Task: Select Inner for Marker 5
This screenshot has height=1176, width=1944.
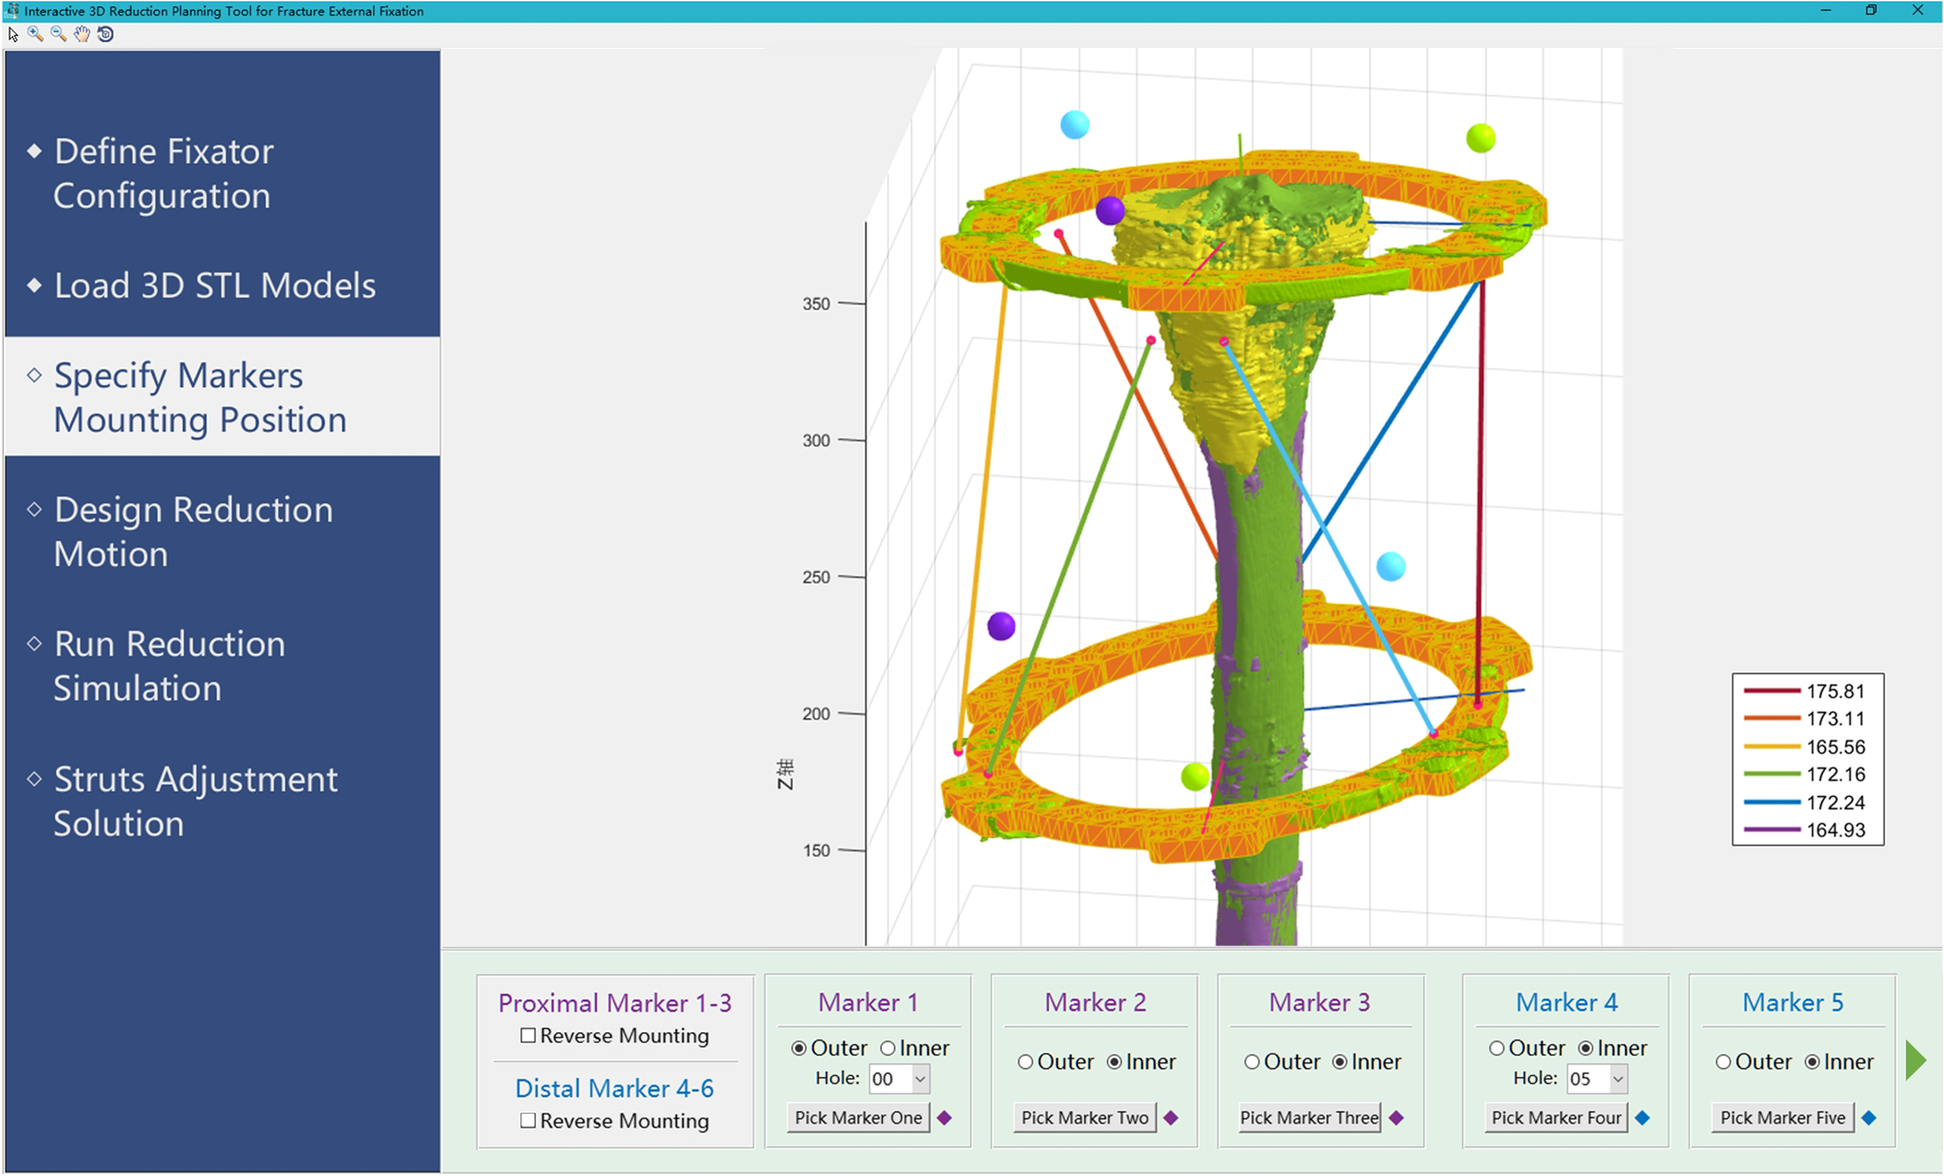Action: click(1812, 1062)
